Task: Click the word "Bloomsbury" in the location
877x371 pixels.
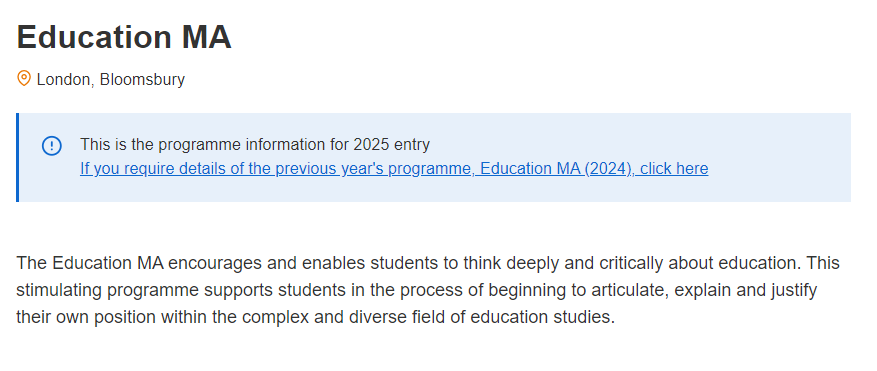Action: pos(143,80)
